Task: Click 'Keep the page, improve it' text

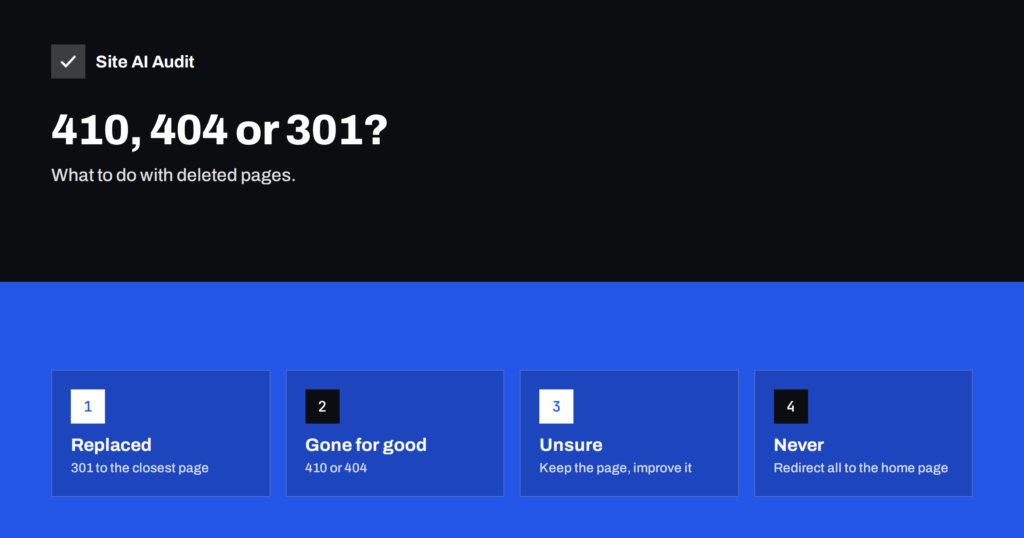Action: click(615, 467)
